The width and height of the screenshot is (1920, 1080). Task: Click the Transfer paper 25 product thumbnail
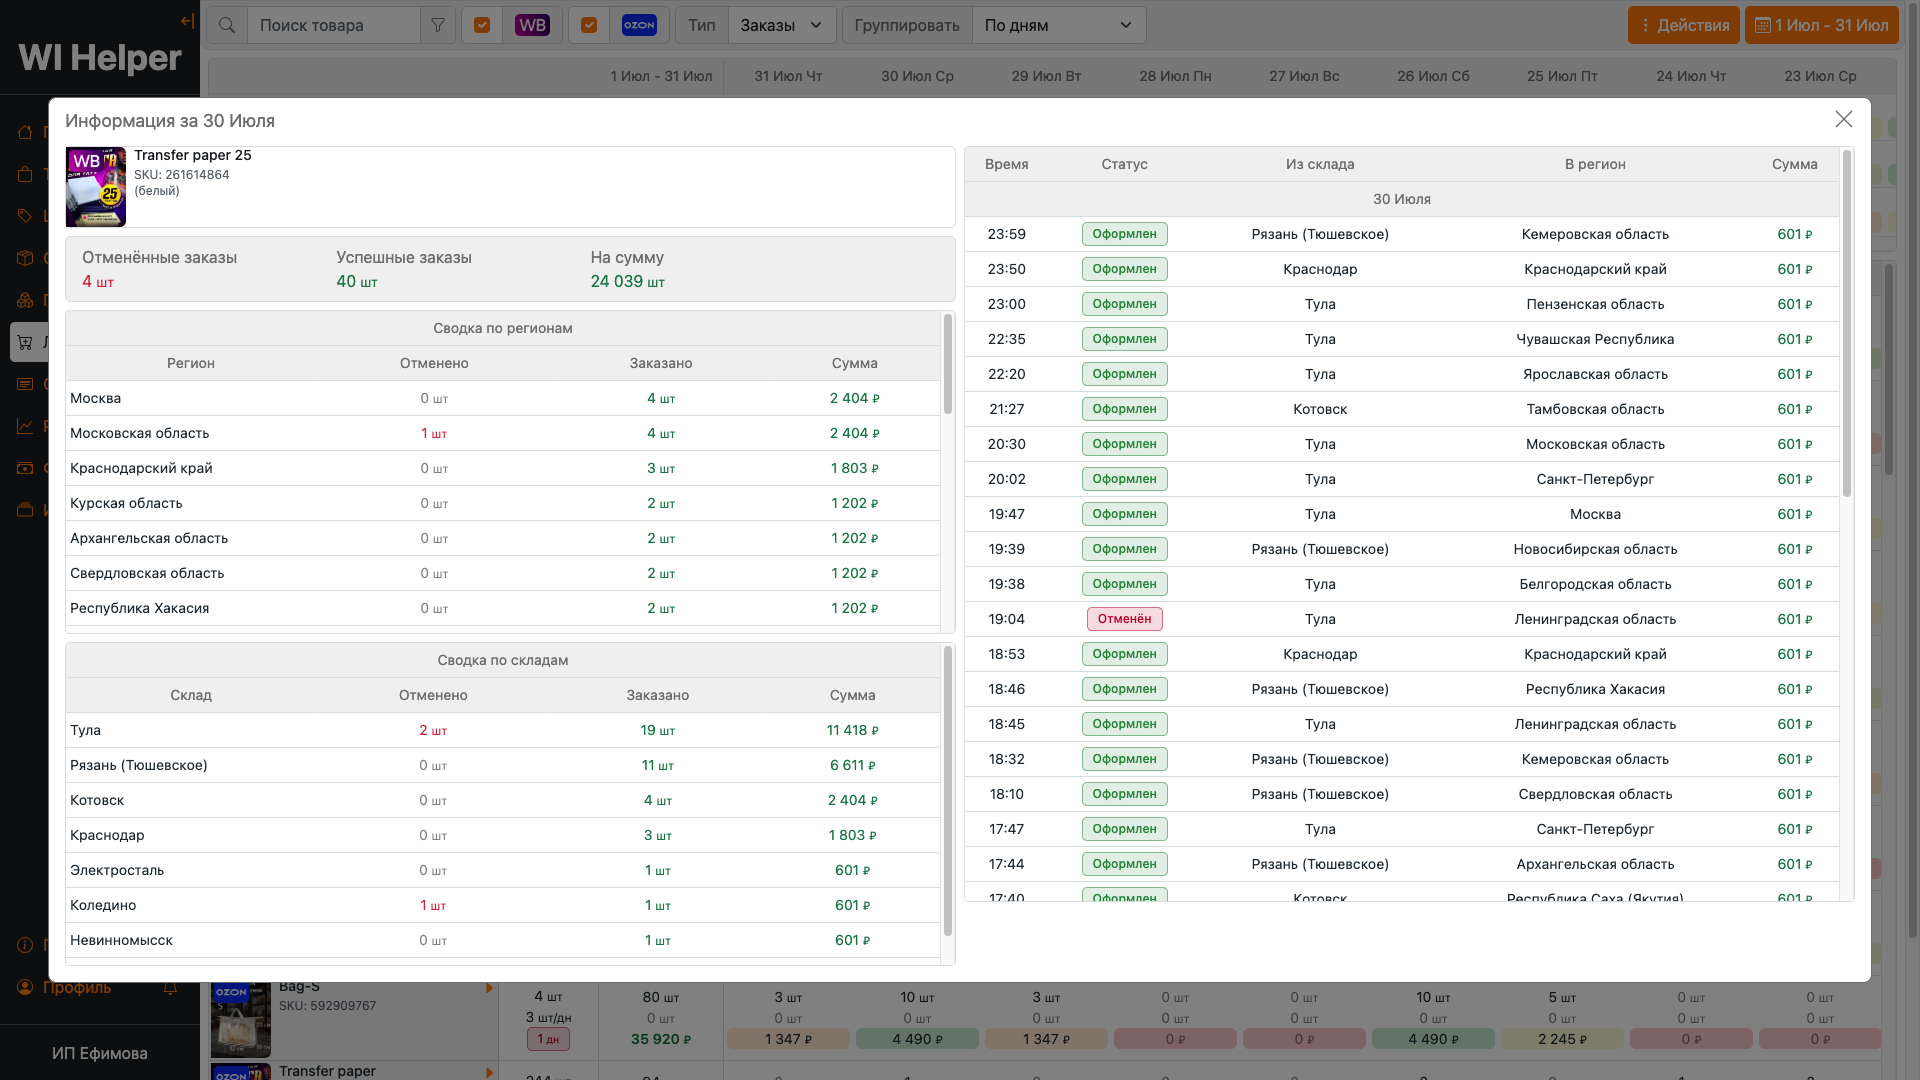[96, 187]
